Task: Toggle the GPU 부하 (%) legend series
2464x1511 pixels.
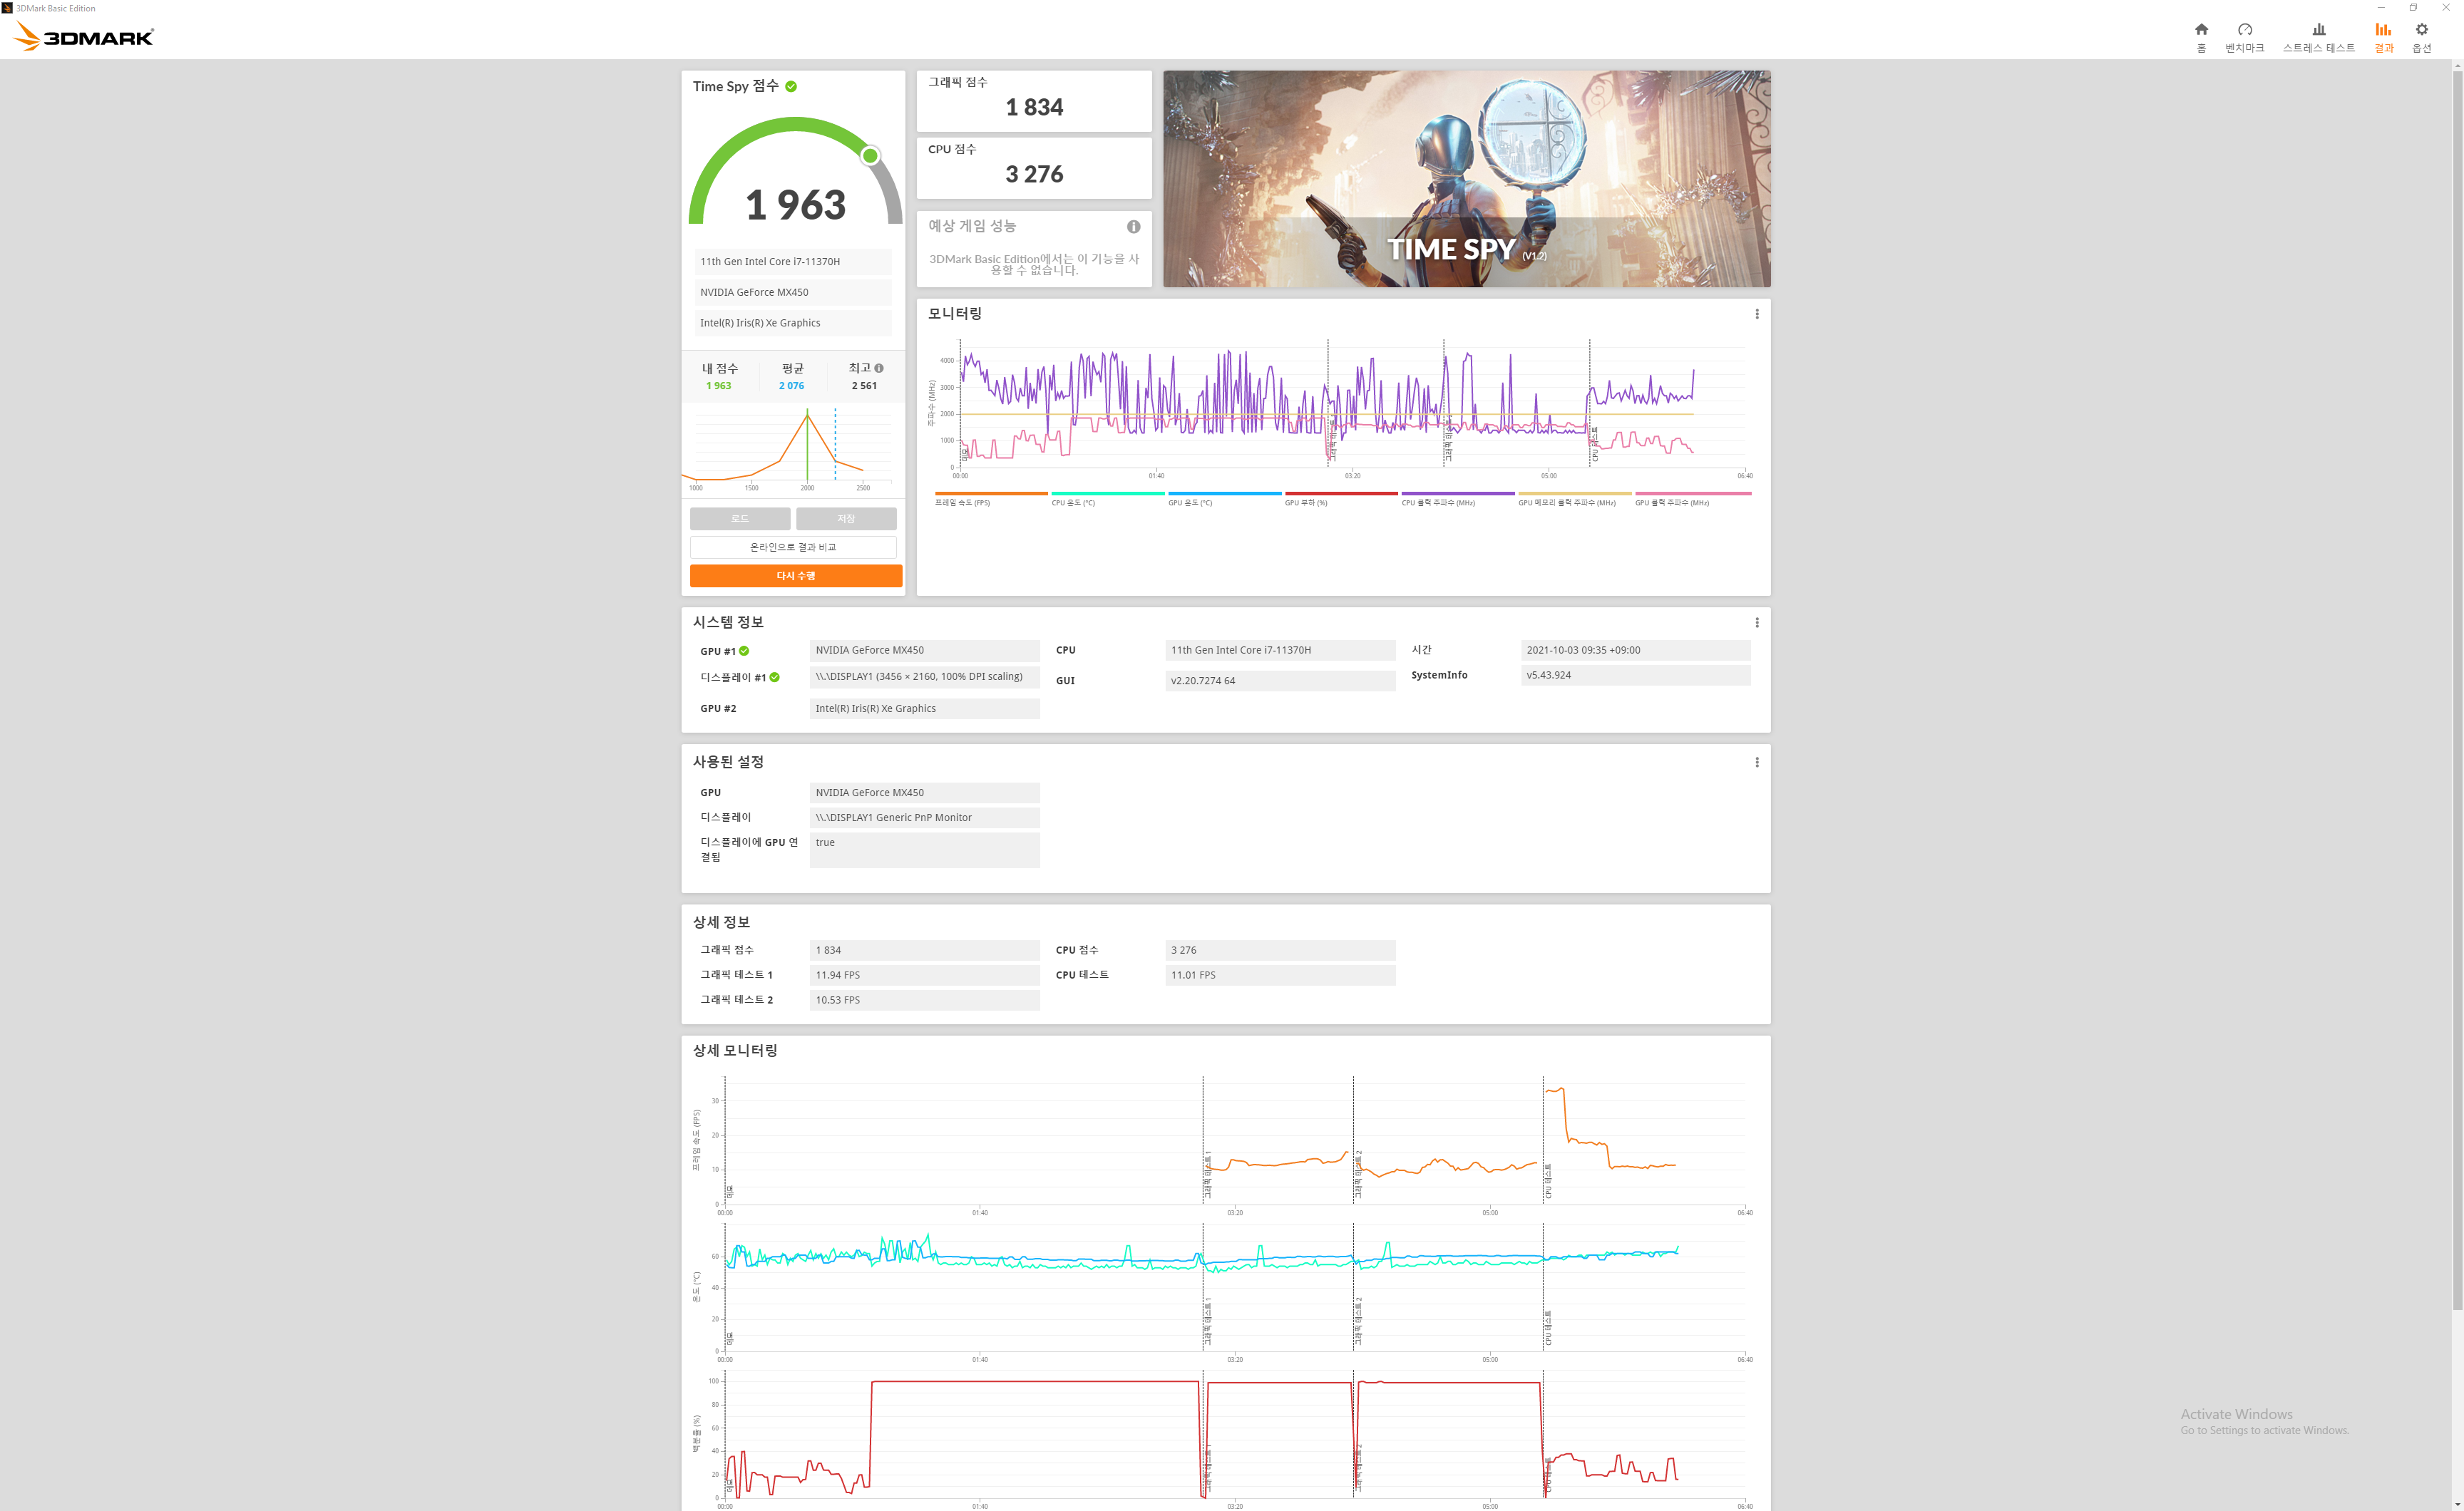Action: pyautogui.click(x=1306, y=502)
